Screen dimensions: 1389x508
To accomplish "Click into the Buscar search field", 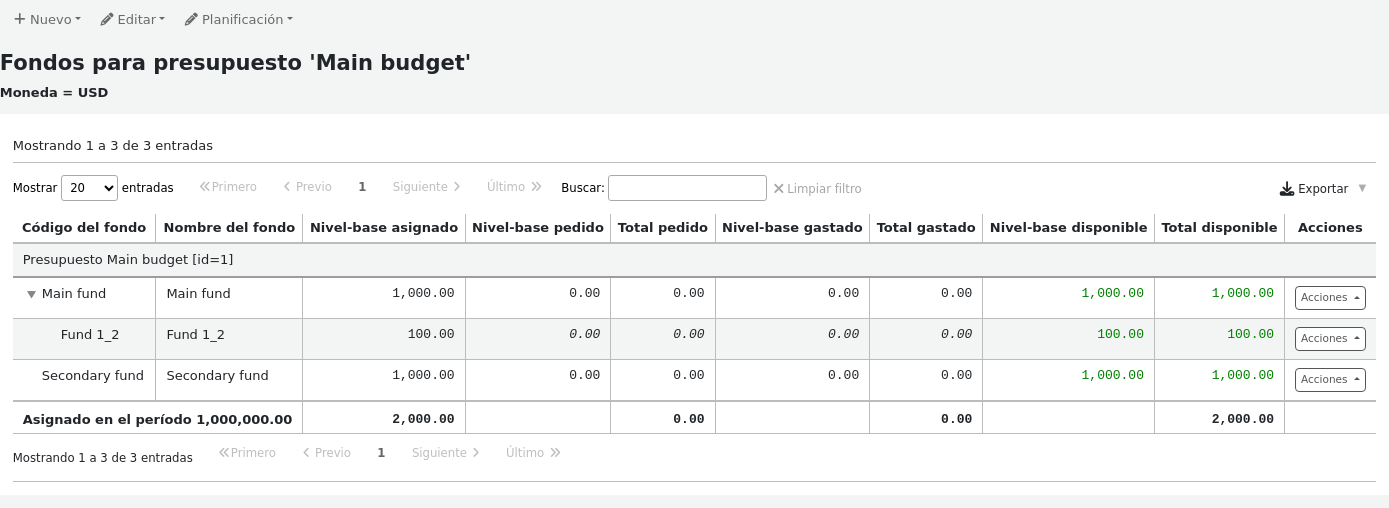I will (687, 188).
